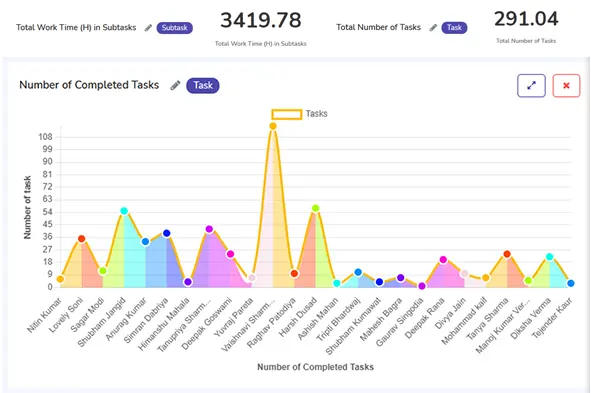Click pencil icon beside Total Number of Tasks
The height and width of the screenshot is (393, 591).
click(x=433, y=27)
